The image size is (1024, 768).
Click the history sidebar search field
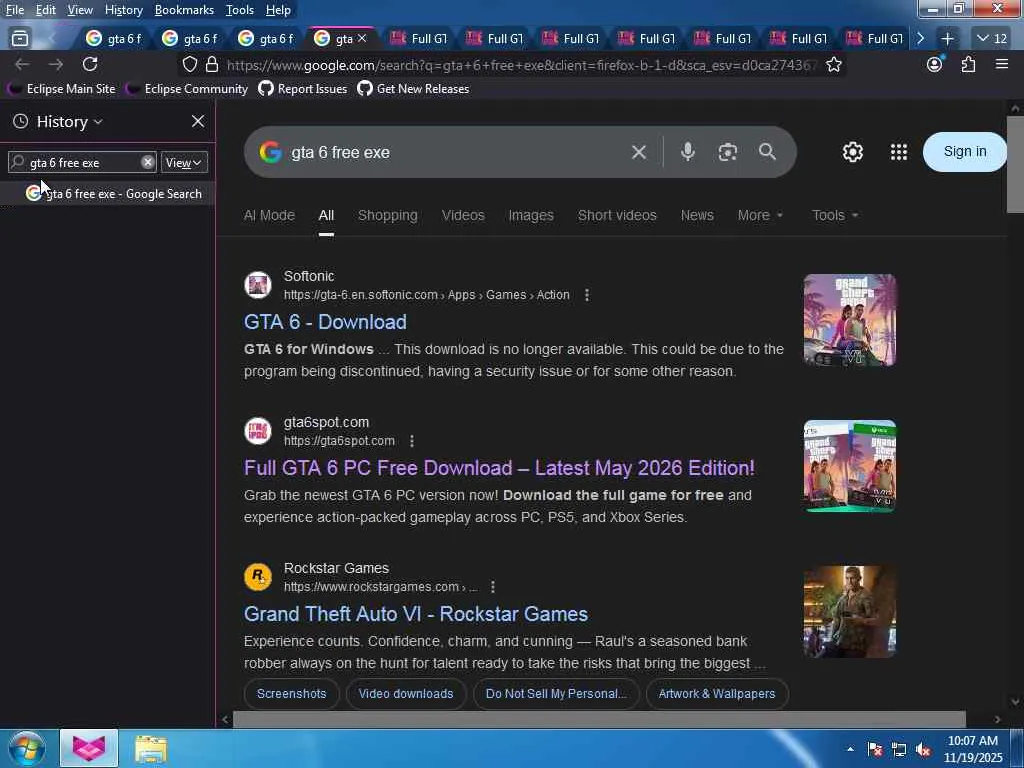(x=82, y=162)
